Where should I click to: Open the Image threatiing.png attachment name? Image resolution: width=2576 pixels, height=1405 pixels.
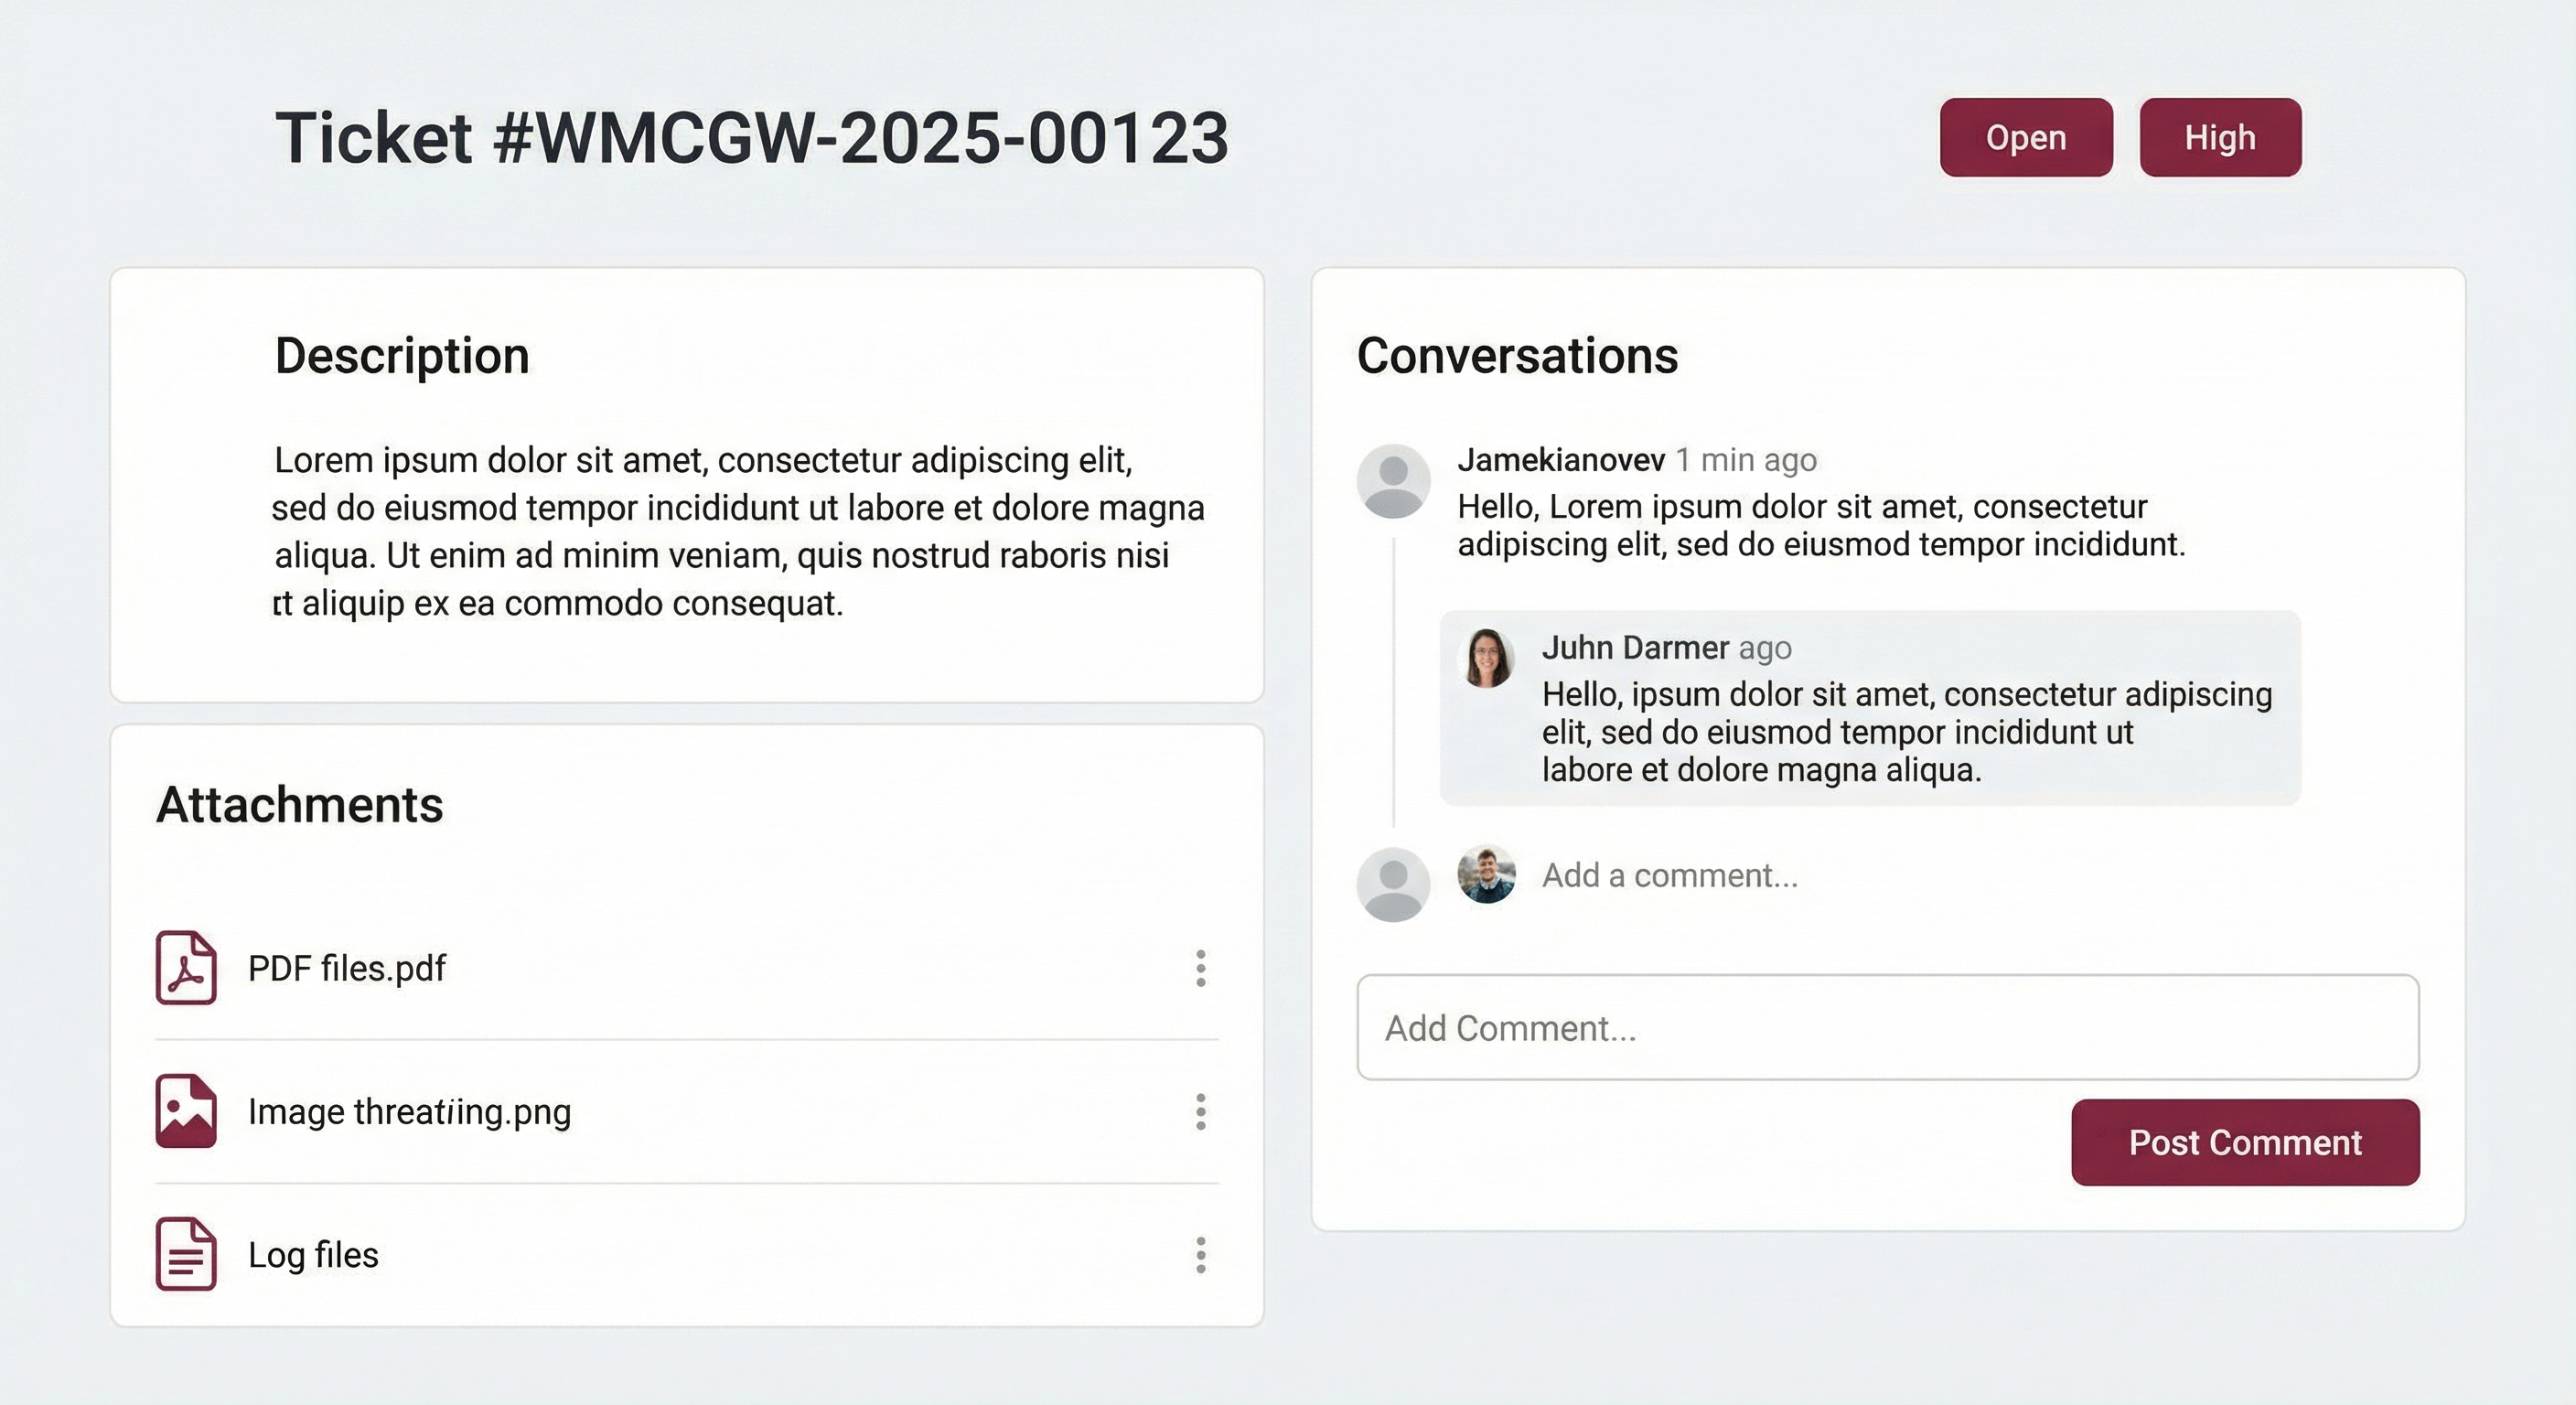pyautogui.click(x=409, y=1112)
